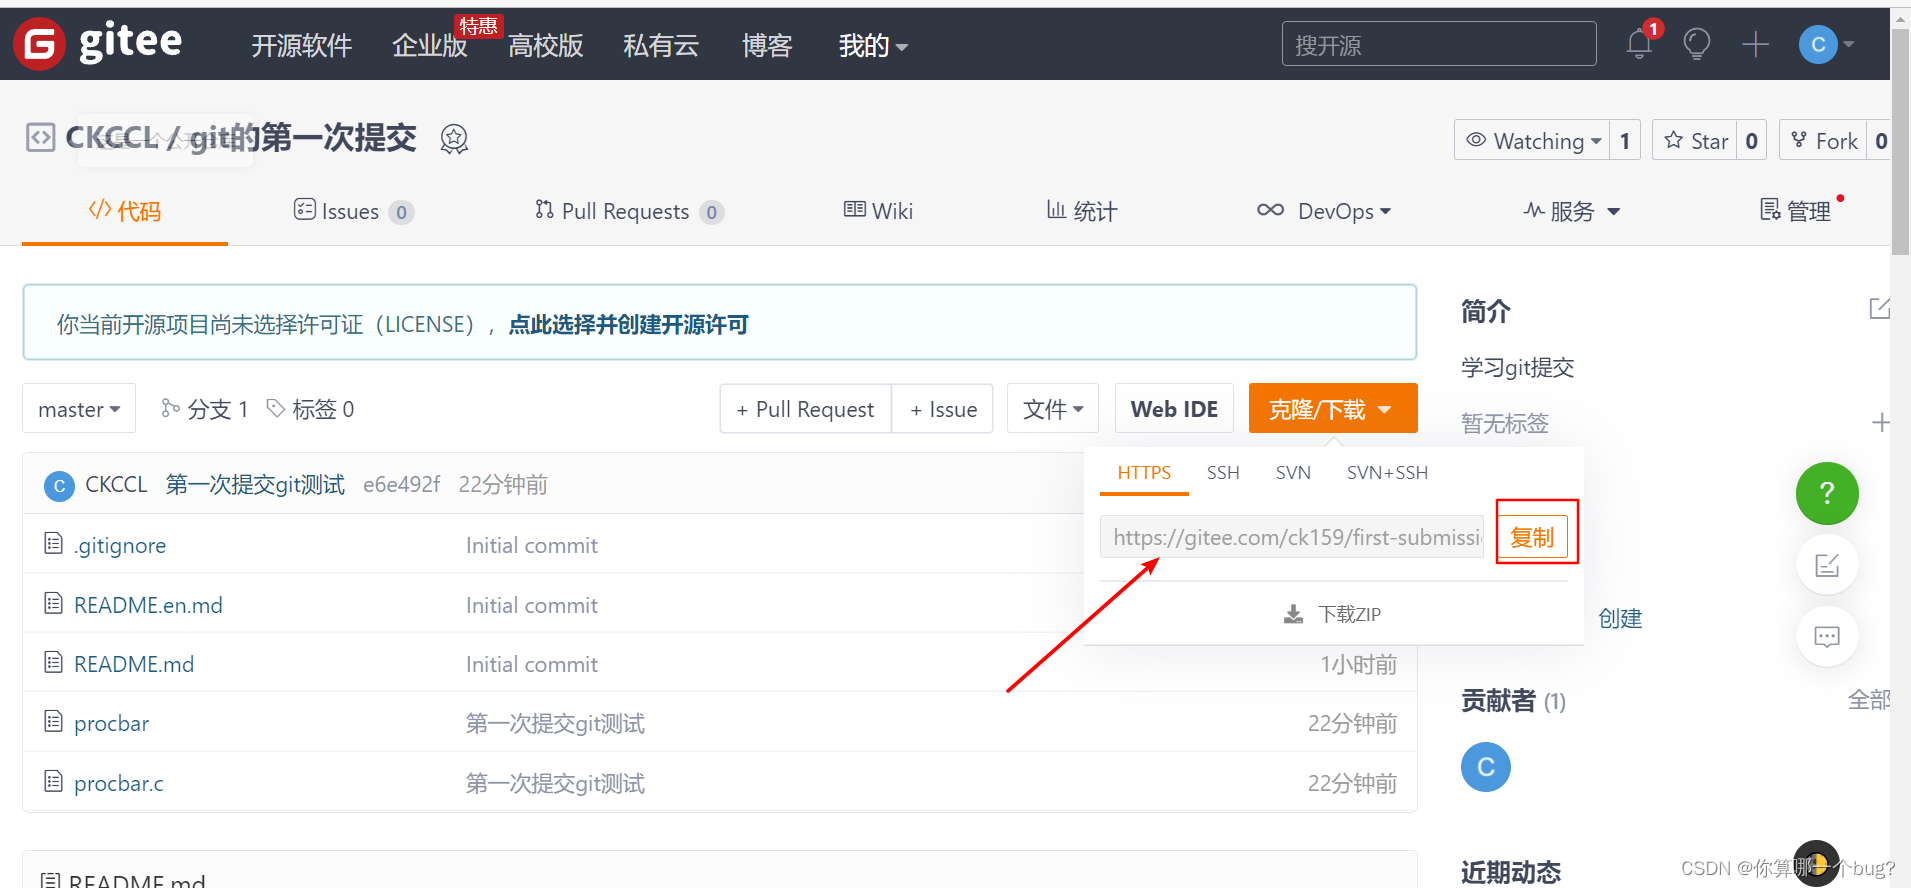
Task: Click the .gitignore file icon
Action: (x=54, y=544)
